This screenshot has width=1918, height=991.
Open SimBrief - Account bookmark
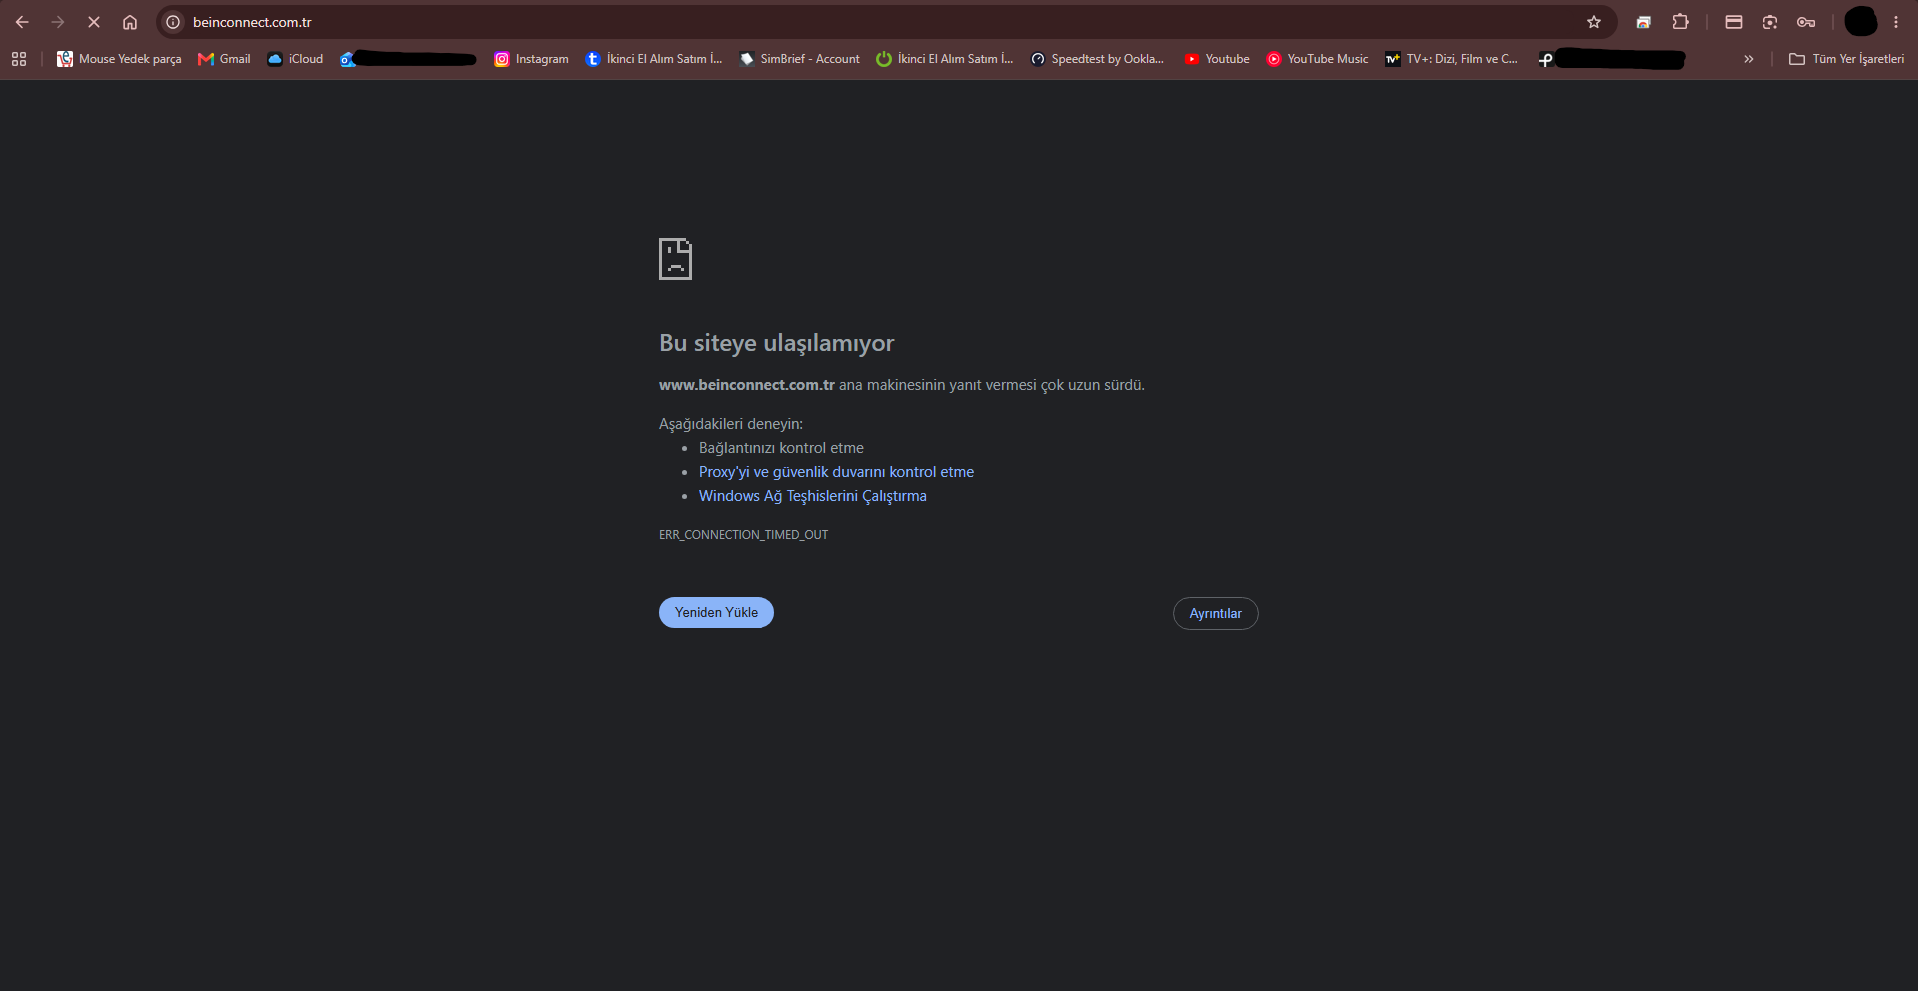click(x=799, y=59)
